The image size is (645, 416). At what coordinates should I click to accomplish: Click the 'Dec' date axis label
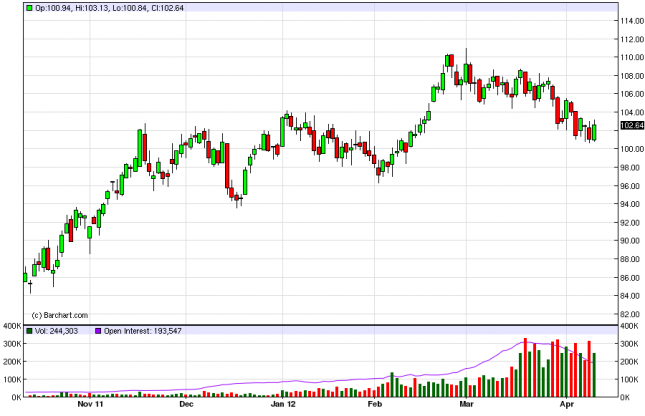[x=186, y=404]
